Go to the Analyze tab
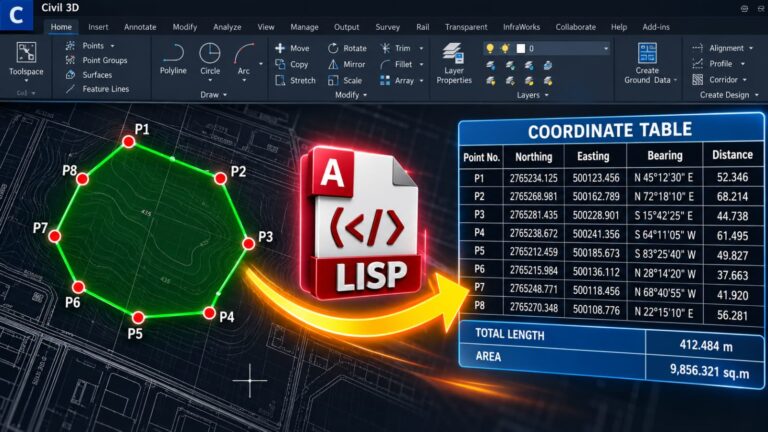This screenshot has width=768, height=432. [x=227, y=27]
